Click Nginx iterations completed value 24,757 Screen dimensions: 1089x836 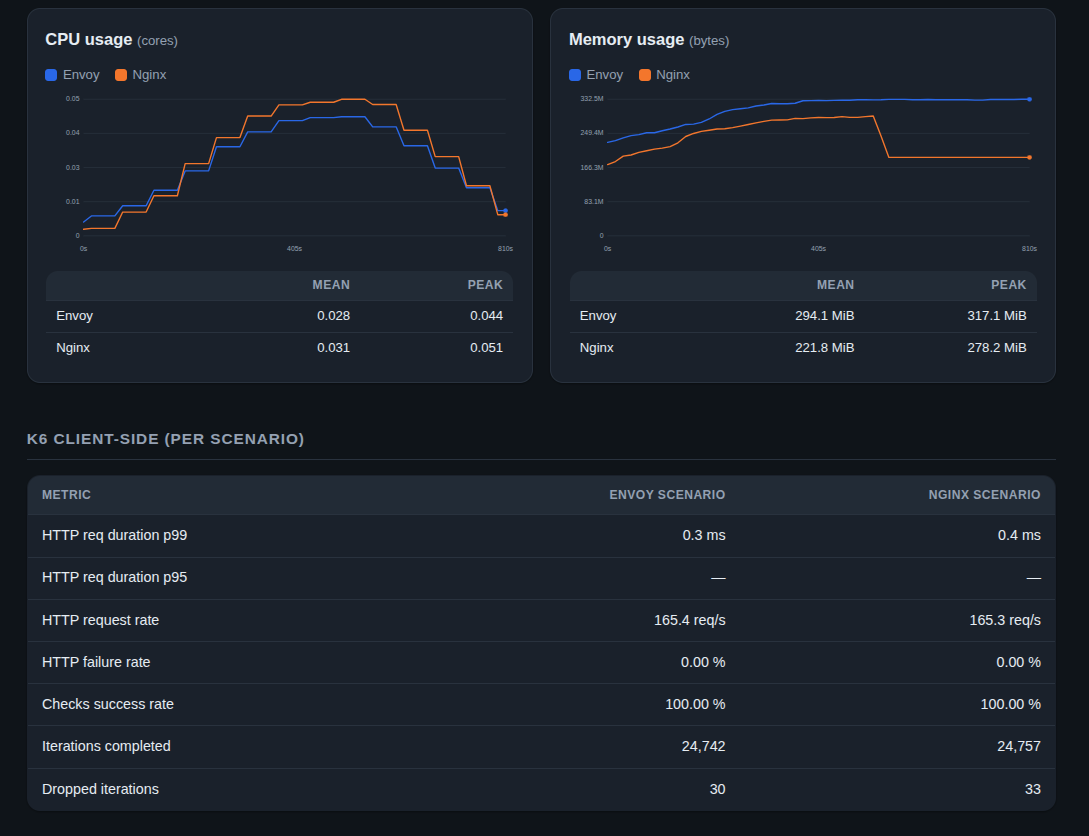coord(1019,746)
